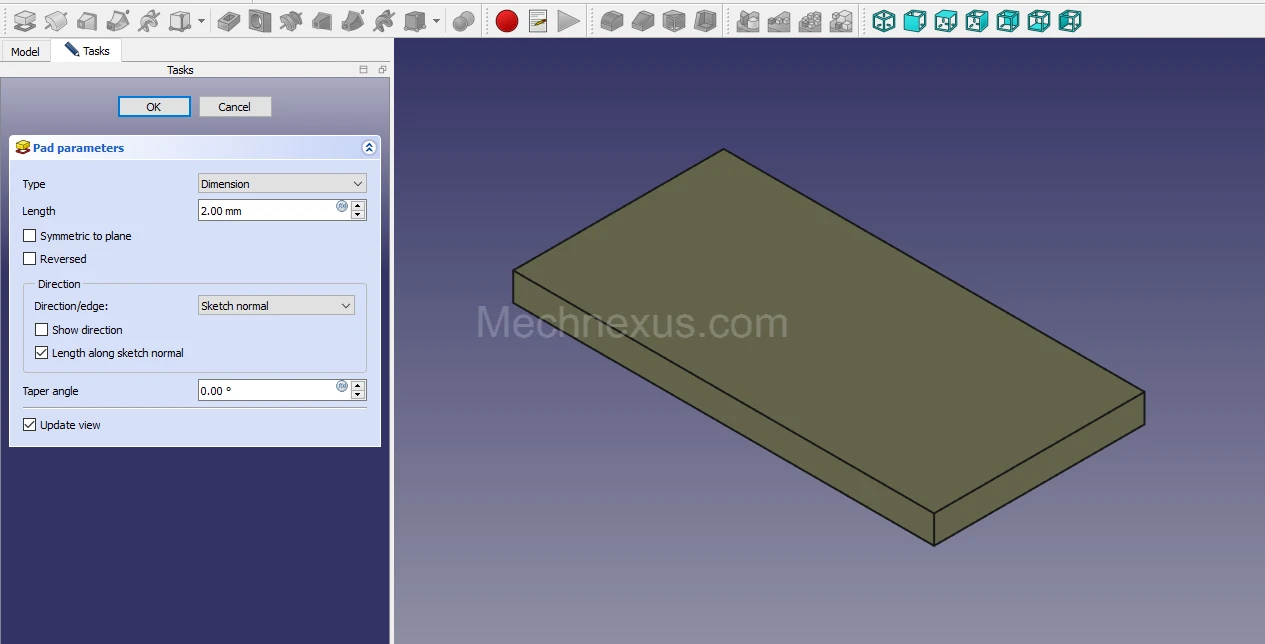Decrease Taper angle with down stepper
1265x644 pixels.
pos(358,395)
